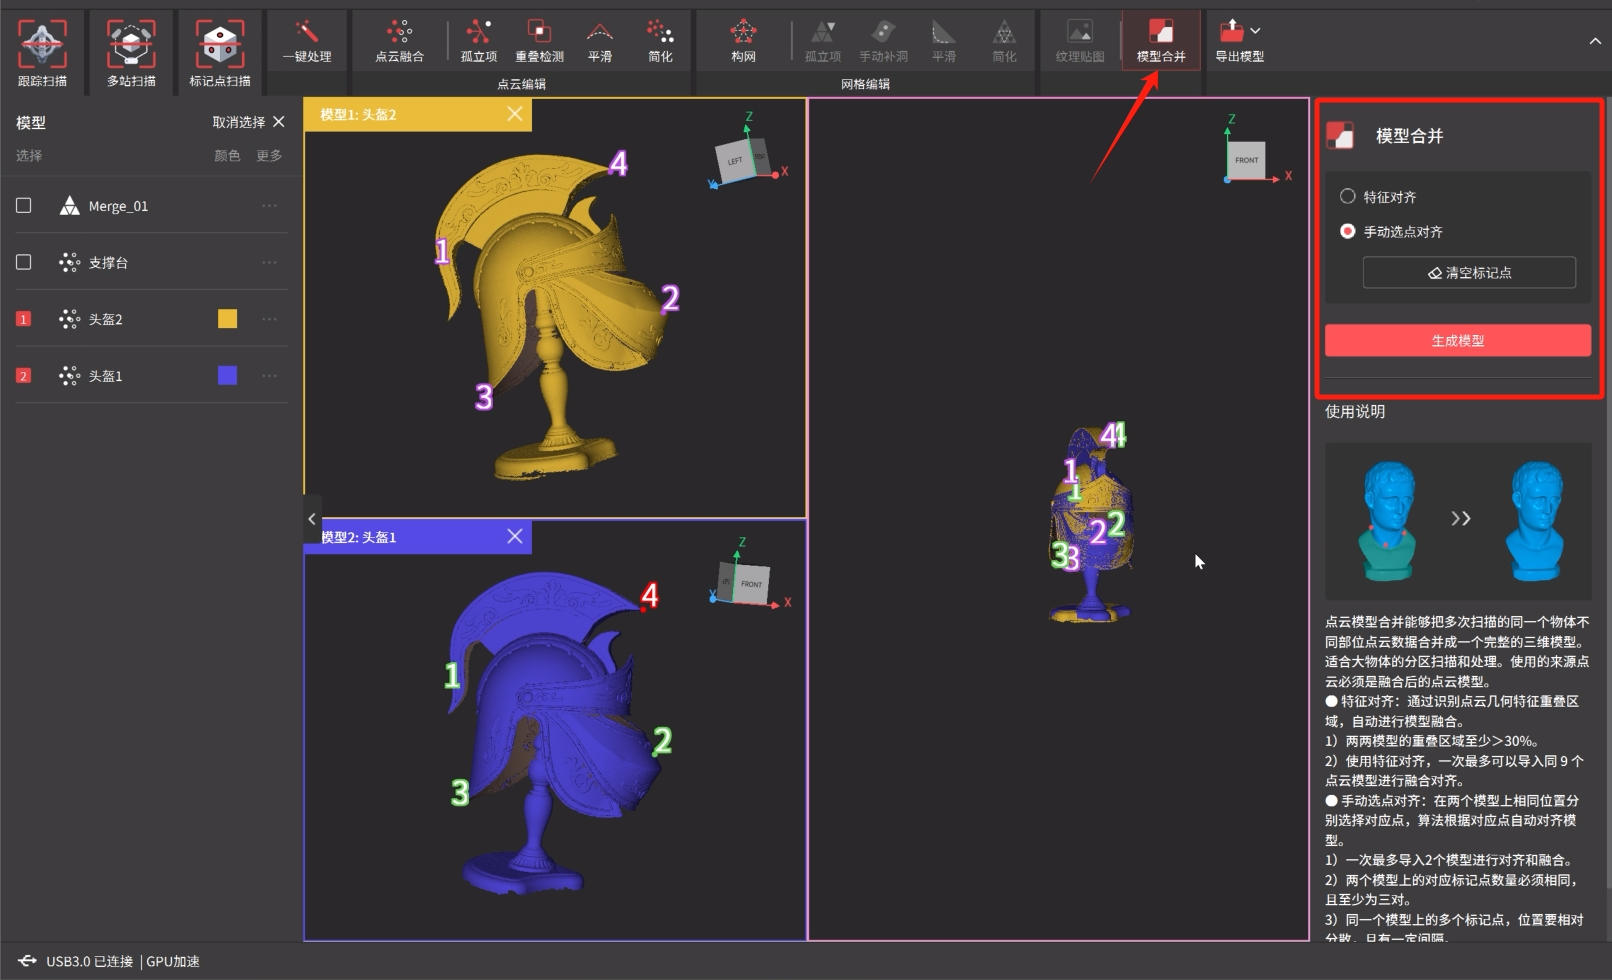Screen dimensions: 1612x980
Task: Collapse the top toolbar with chevron
Action: (x=1594, y=41)
